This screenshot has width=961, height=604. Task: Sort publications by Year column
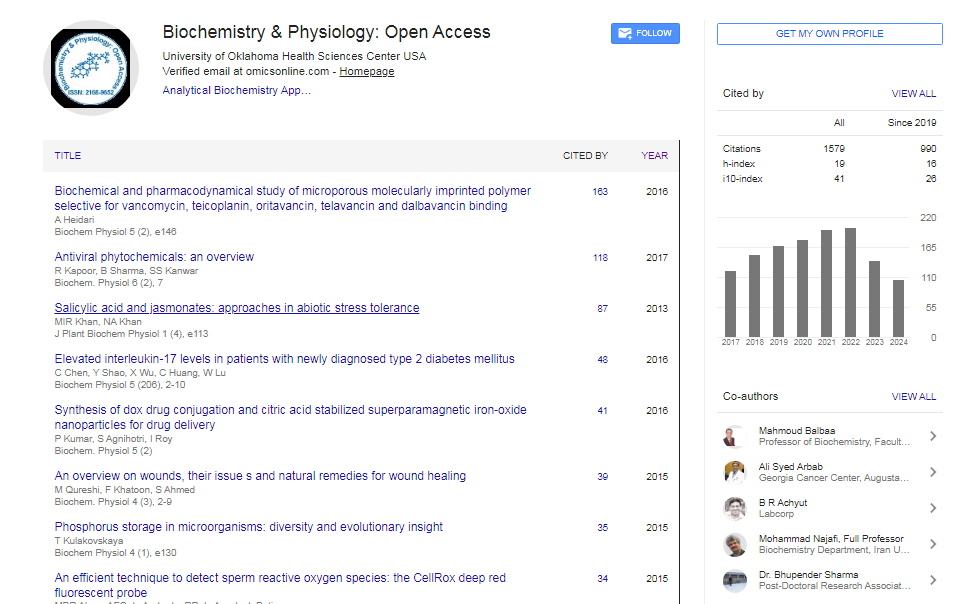pos(654,156)
